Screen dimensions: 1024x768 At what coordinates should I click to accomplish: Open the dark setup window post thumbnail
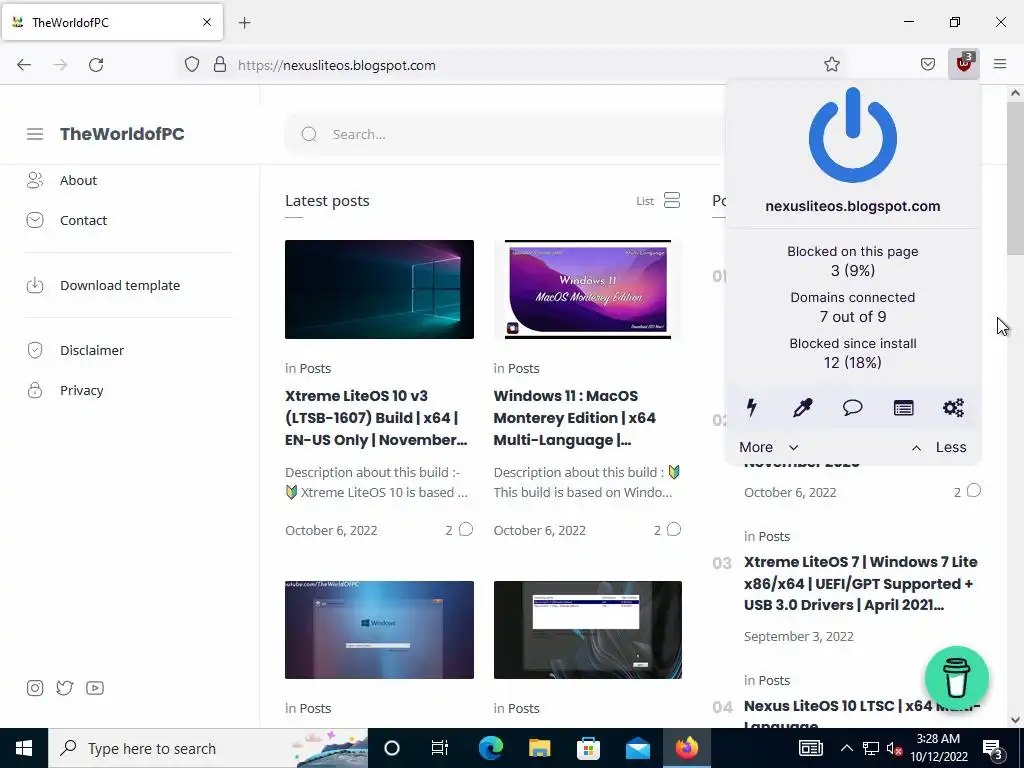(x=588, y=630)
